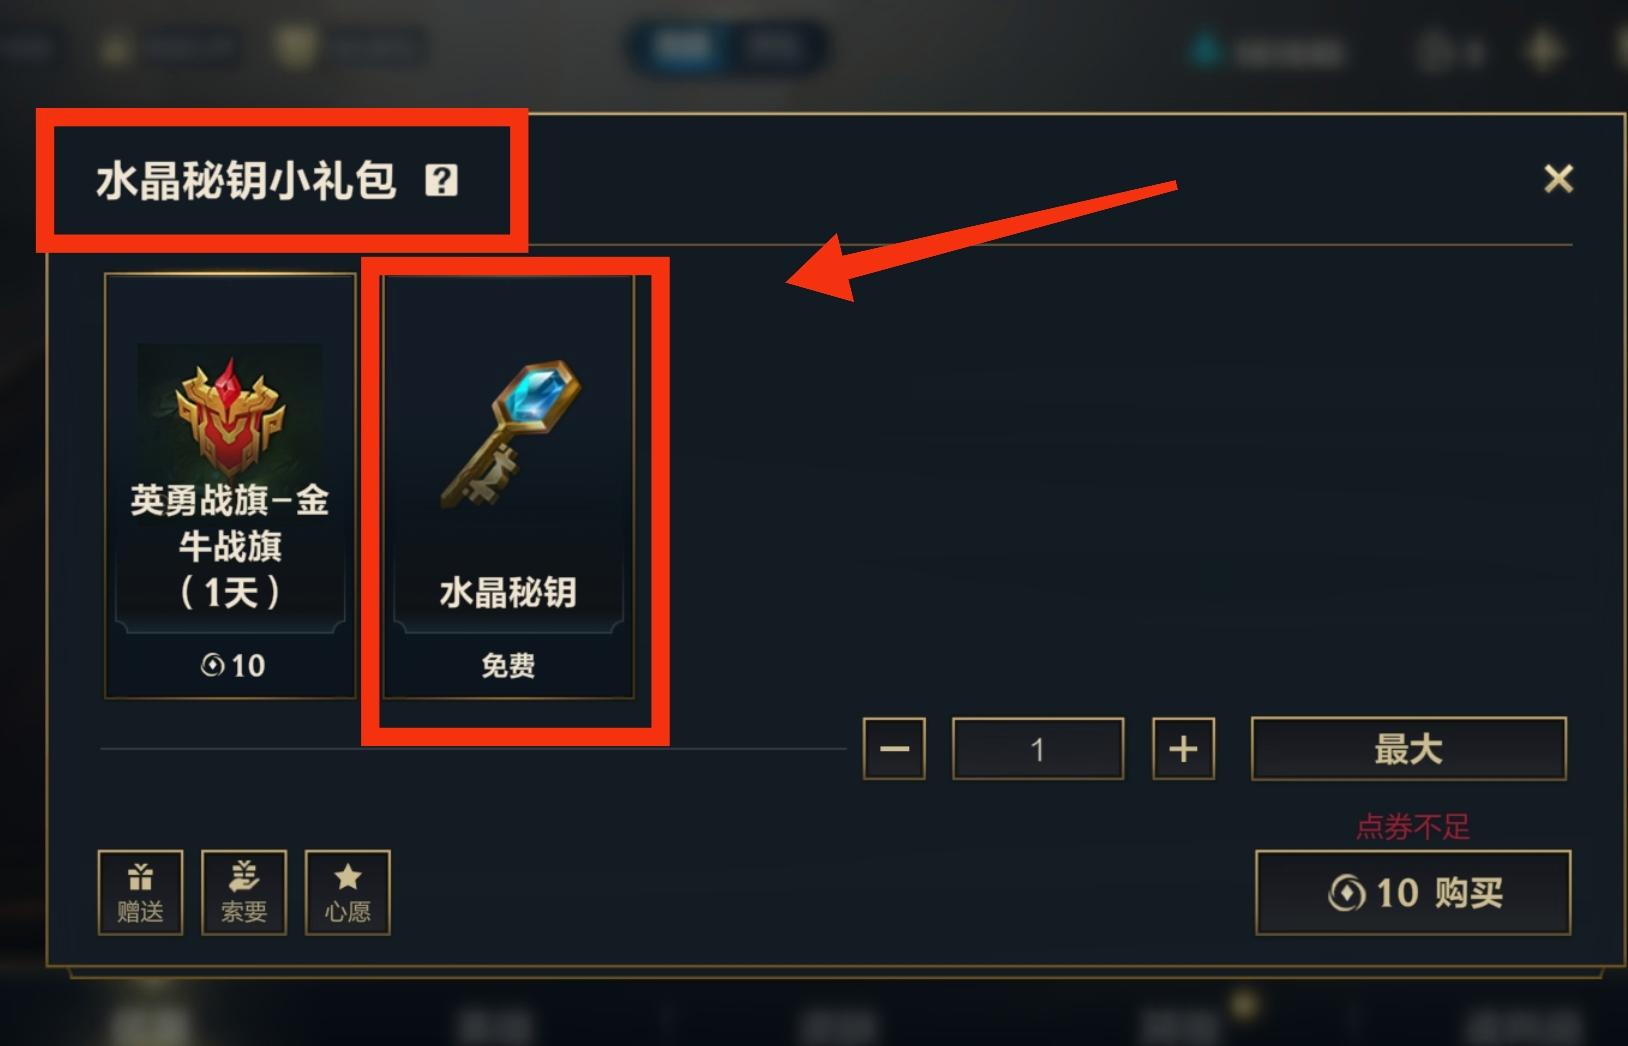Click the coin icon beside price 10
This screenshot has height=1046, width=1628.
212,665
